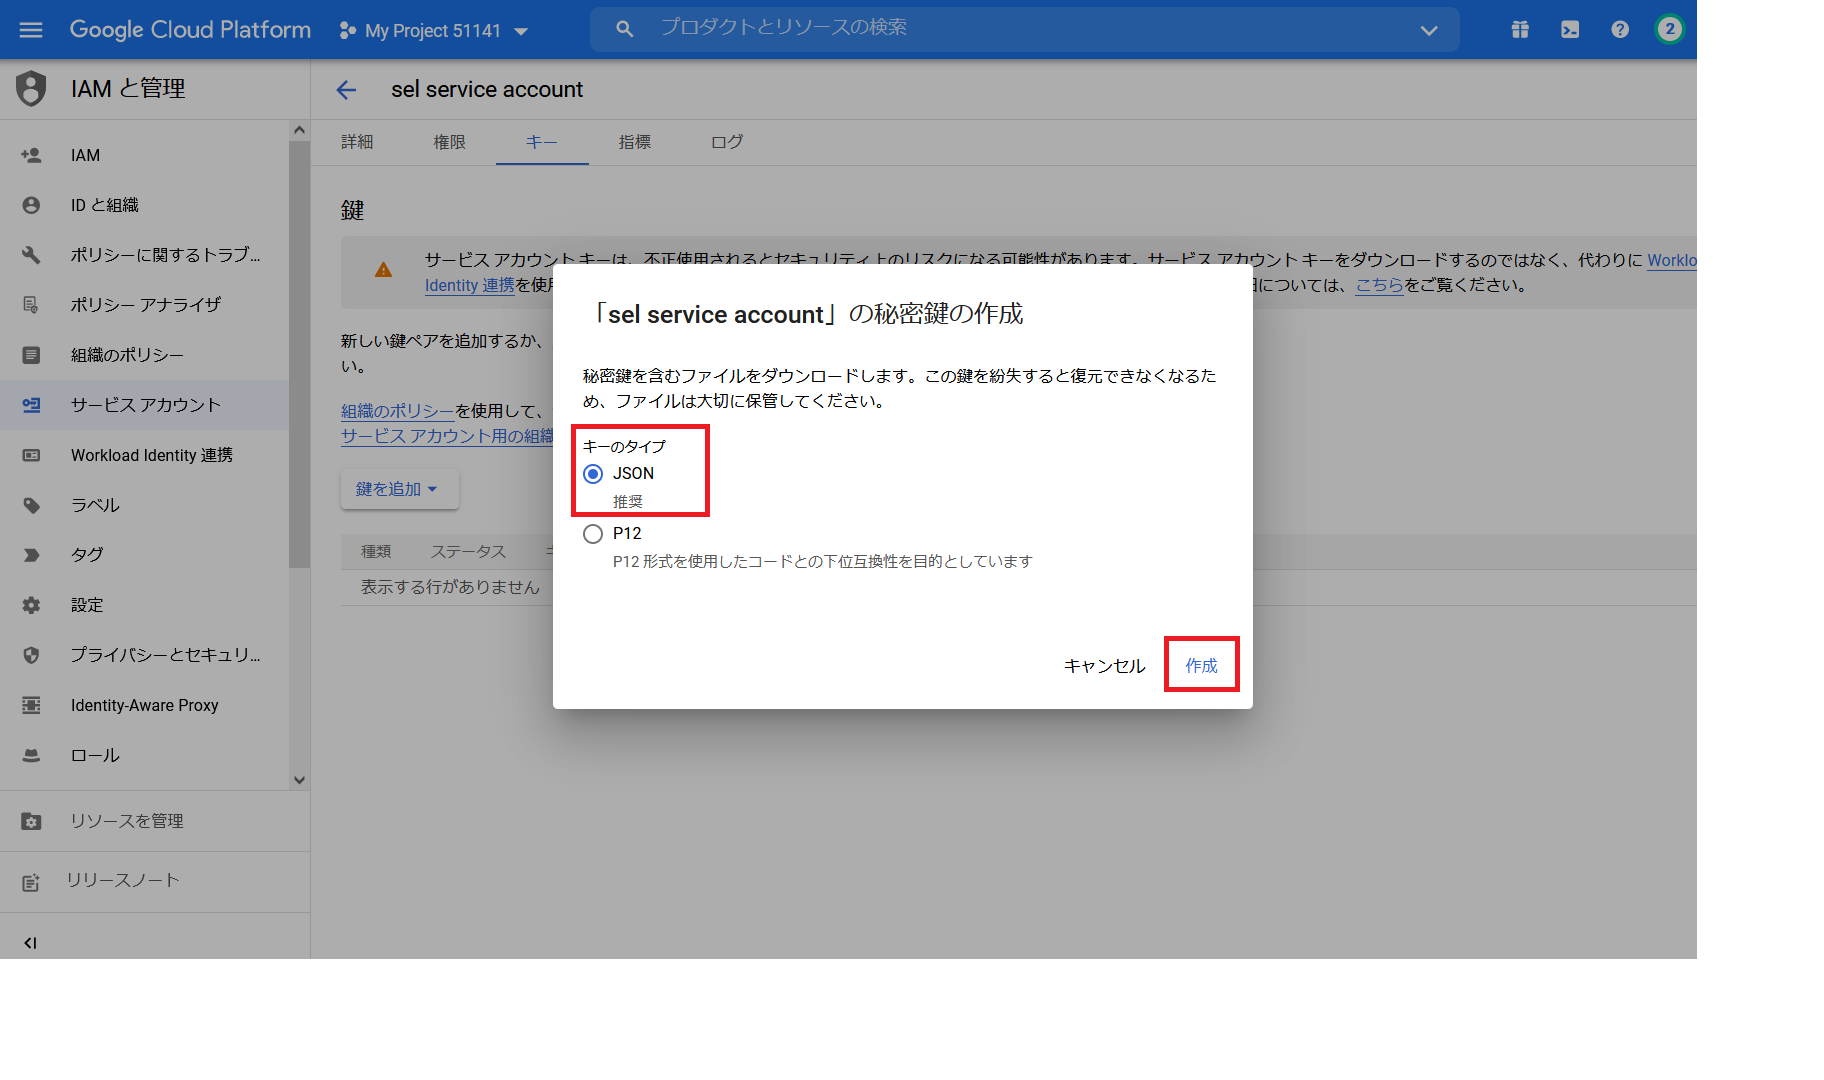Click the 作成 button in dialog

pyautogui.click(x=1201, y=665)
